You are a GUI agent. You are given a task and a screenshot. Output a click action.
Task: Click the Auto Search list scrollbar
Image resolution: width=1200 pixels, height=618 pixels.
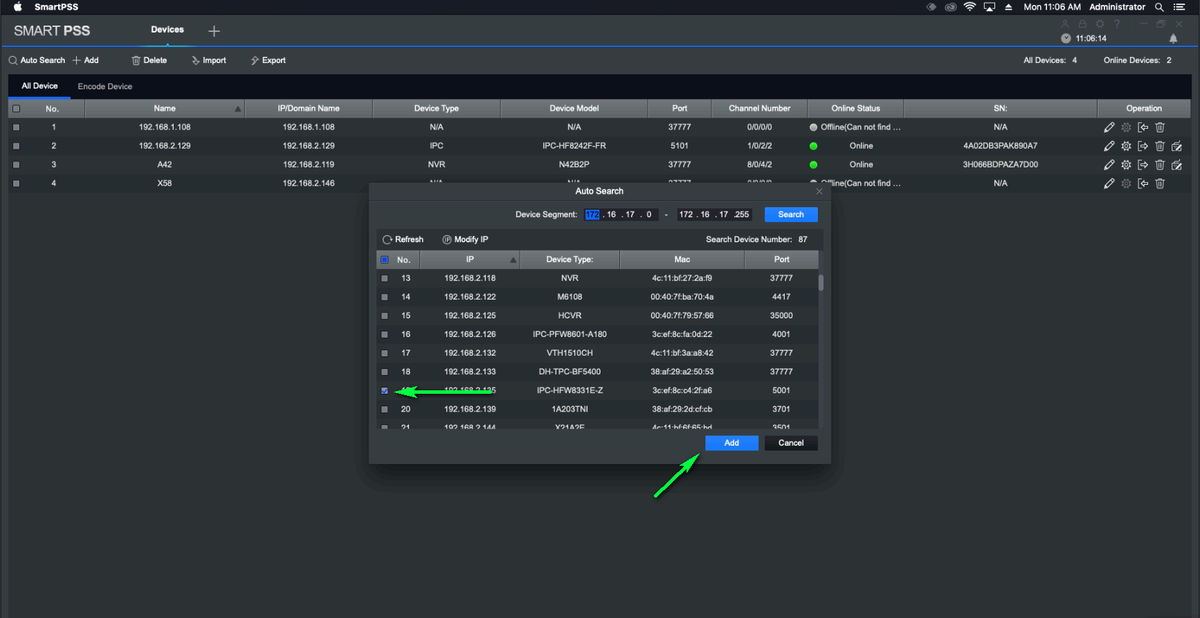coord(821,283)
